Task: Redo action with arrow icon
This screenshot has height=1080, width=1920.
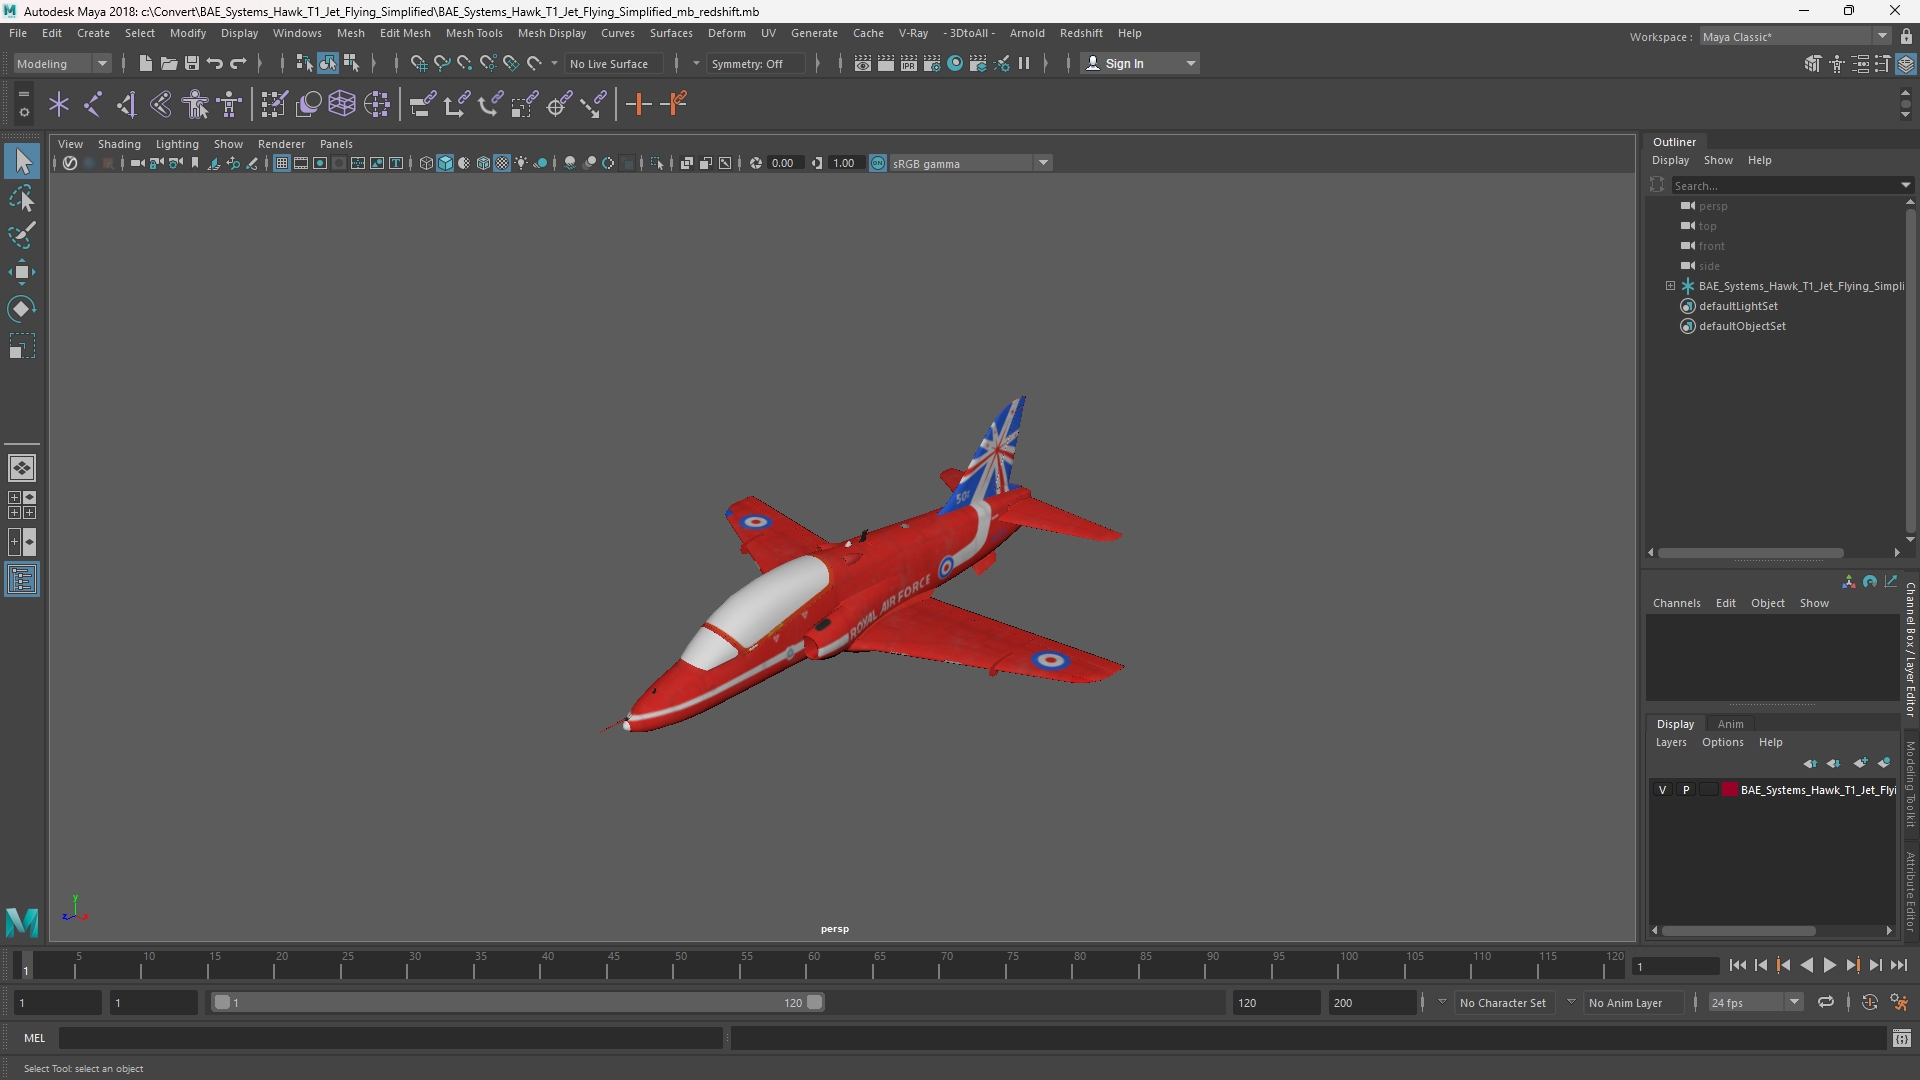Action: click(238, 63)
